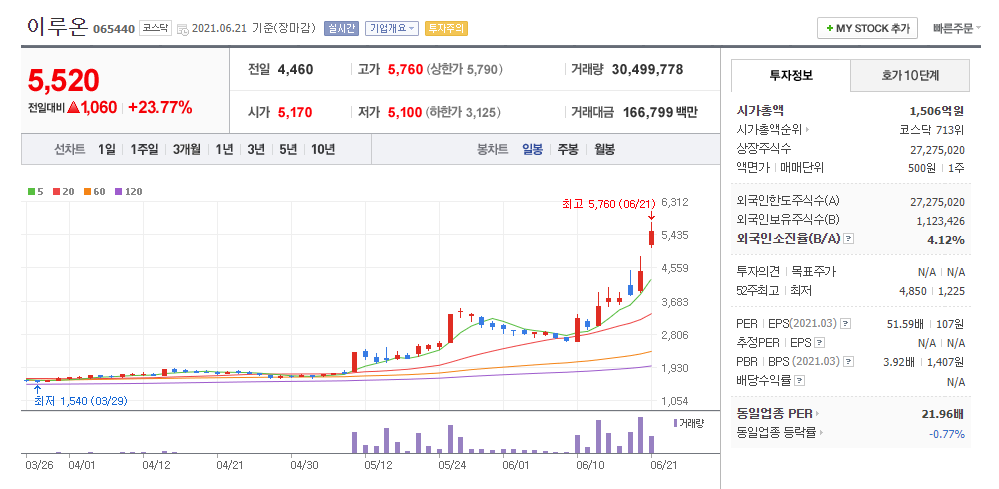
Task: Click the 동일업종 PER link
Action: pos(774,414)
